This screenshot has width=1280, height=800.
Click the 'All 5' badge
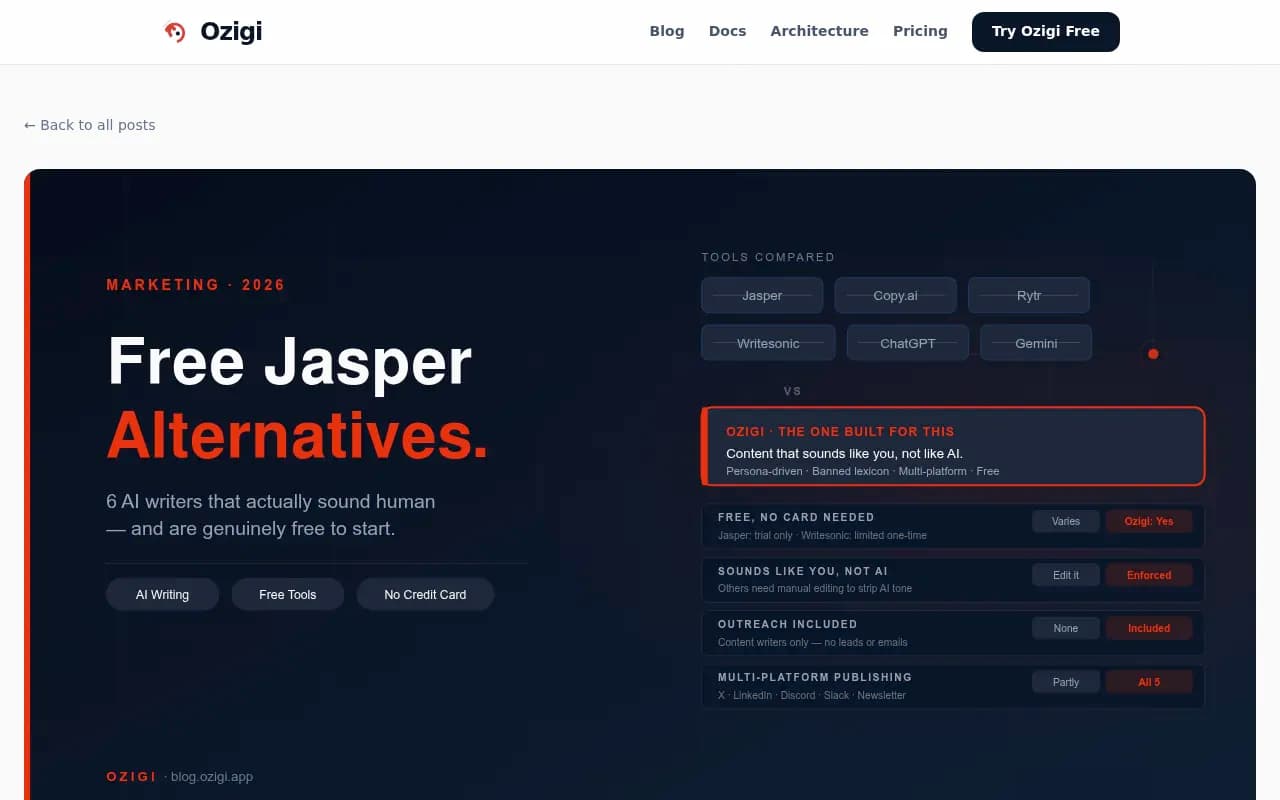pyautogui.click(x=1149, y=682)
